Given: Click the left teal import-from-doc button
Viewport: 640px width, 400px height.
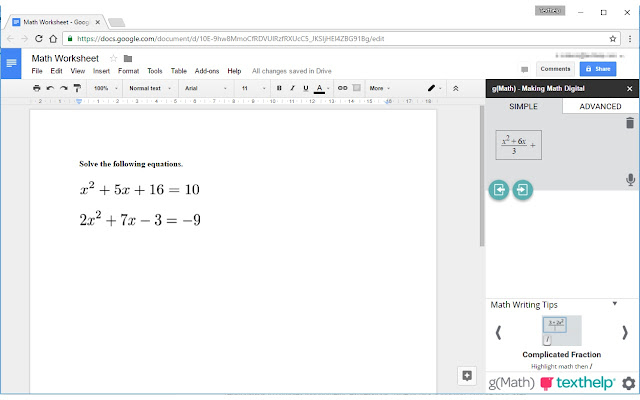Looking at the screenshot, I should (x=499, y=189).
